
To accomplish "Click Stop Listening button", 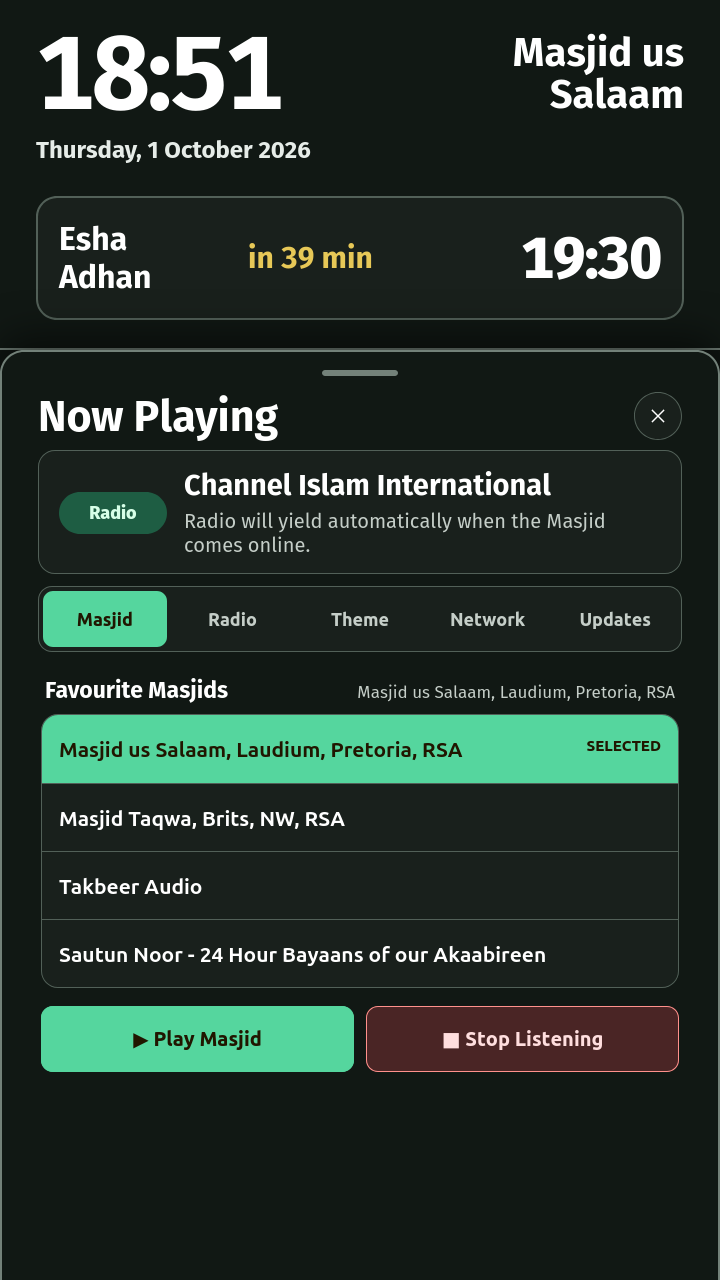I will point(522,1039).
